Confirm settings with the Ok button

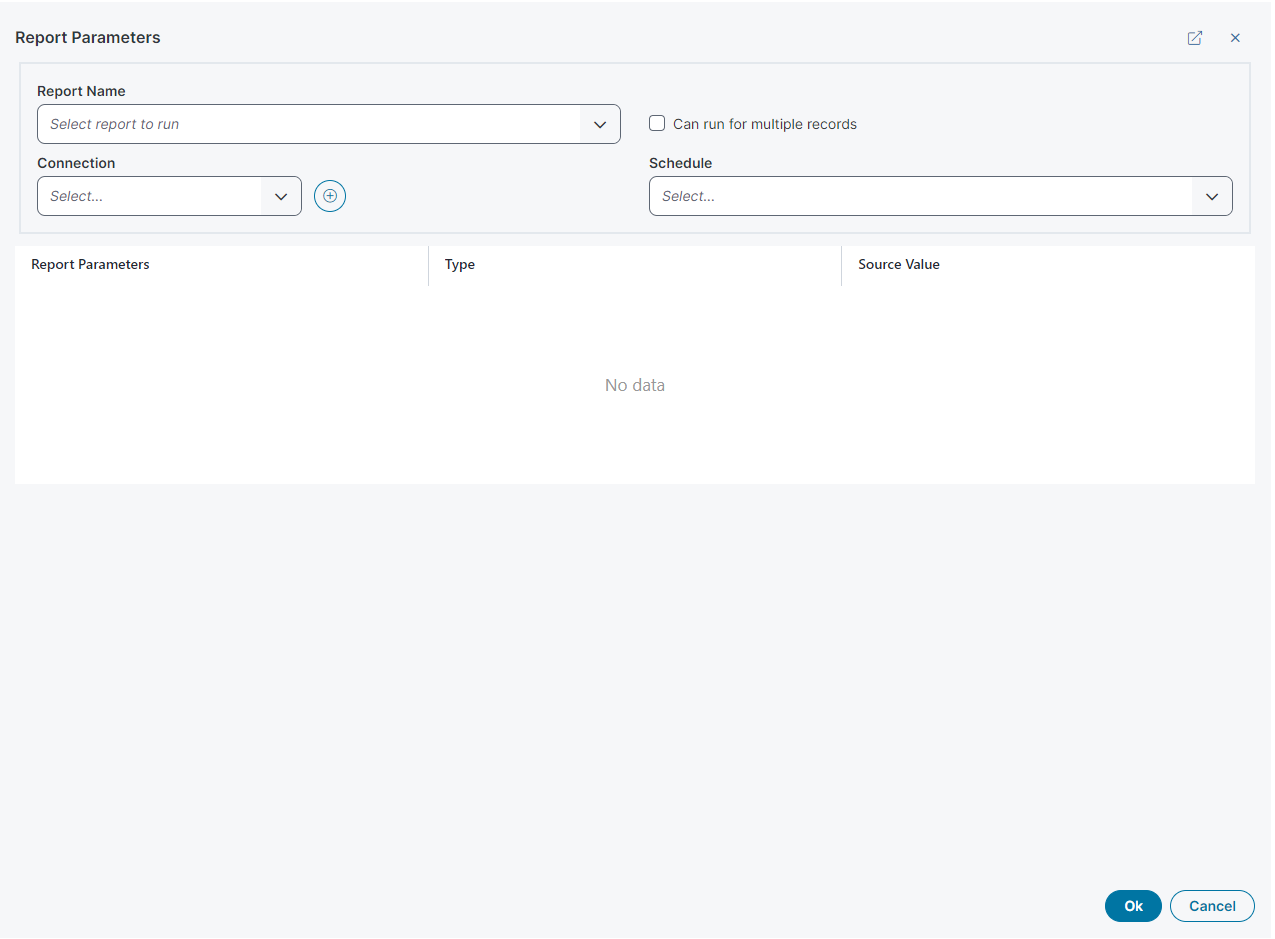tap(1132, 905)
